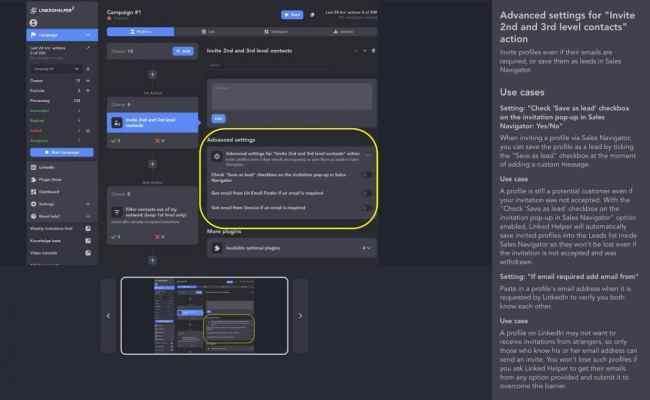Click the external link icon beside Video tutorials

tap(88, 253)
